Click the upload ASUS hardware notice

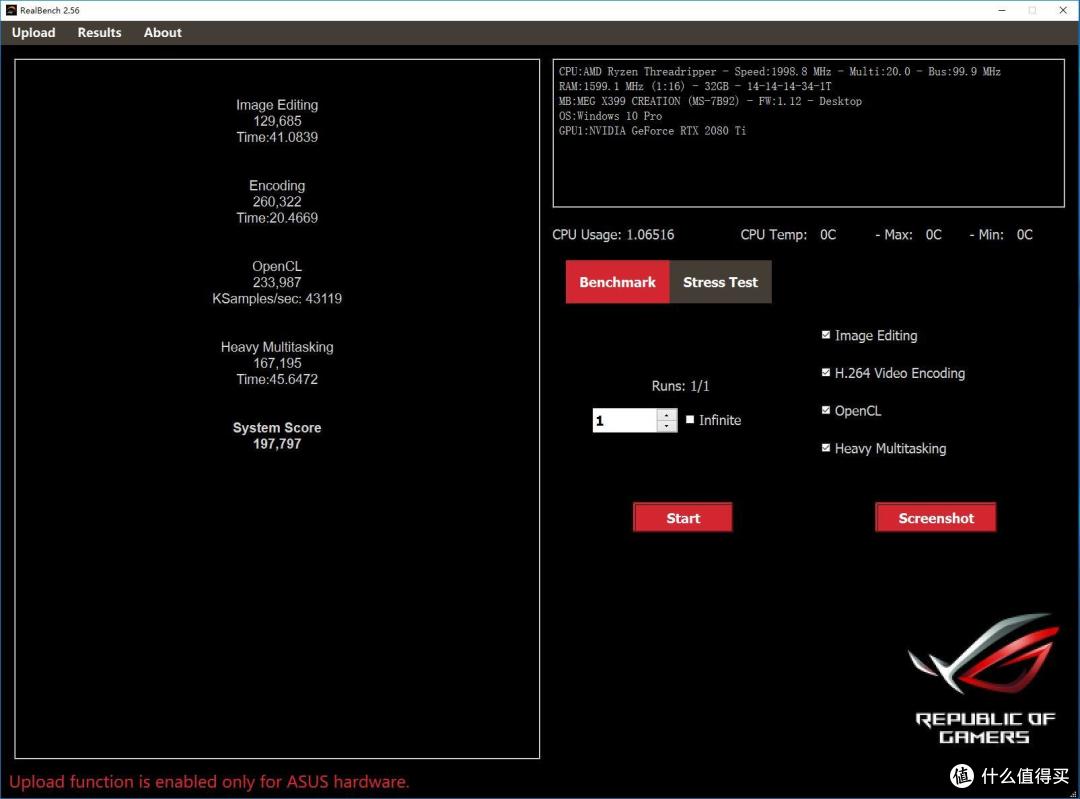tap(209, 782)
